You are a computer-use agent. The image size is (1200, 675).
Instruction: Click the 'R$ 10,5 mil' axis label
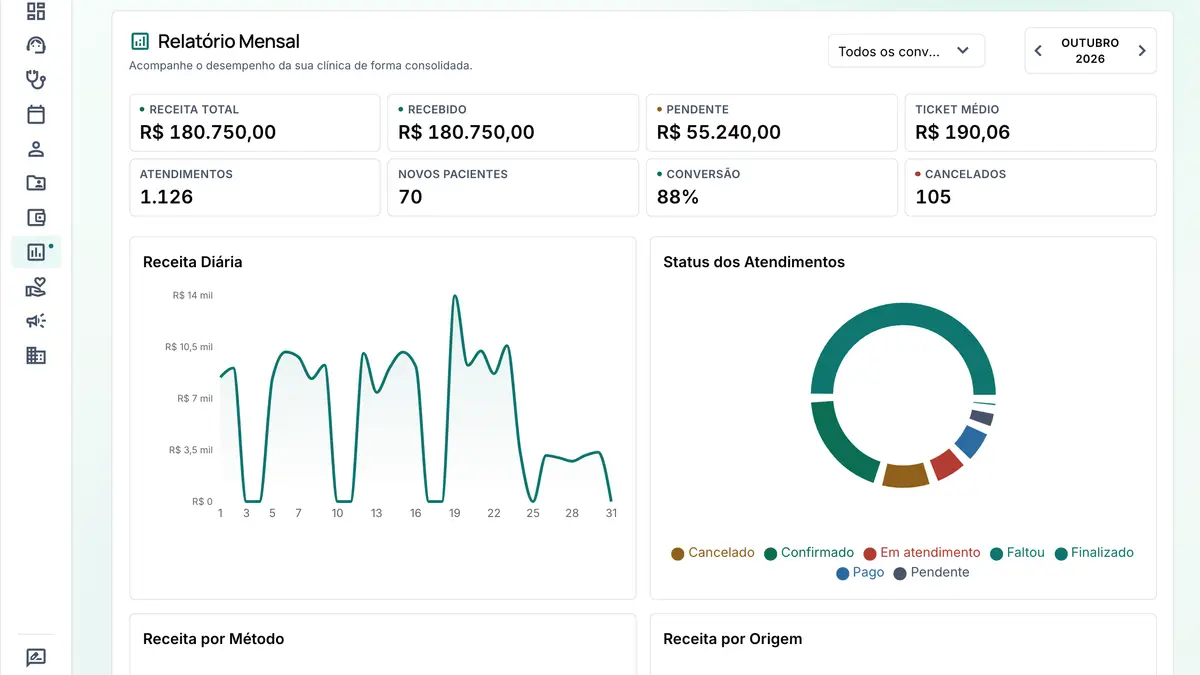click(x=189, y=347)
